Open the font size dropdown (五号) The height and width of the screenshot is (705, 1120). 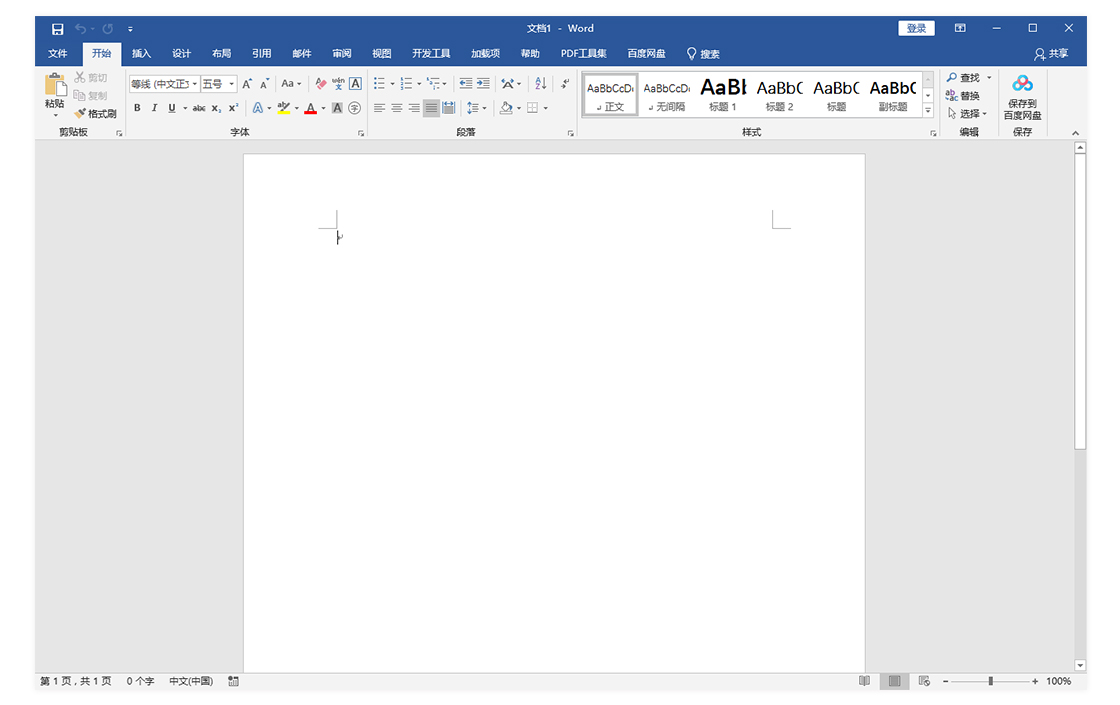point(231,84)
